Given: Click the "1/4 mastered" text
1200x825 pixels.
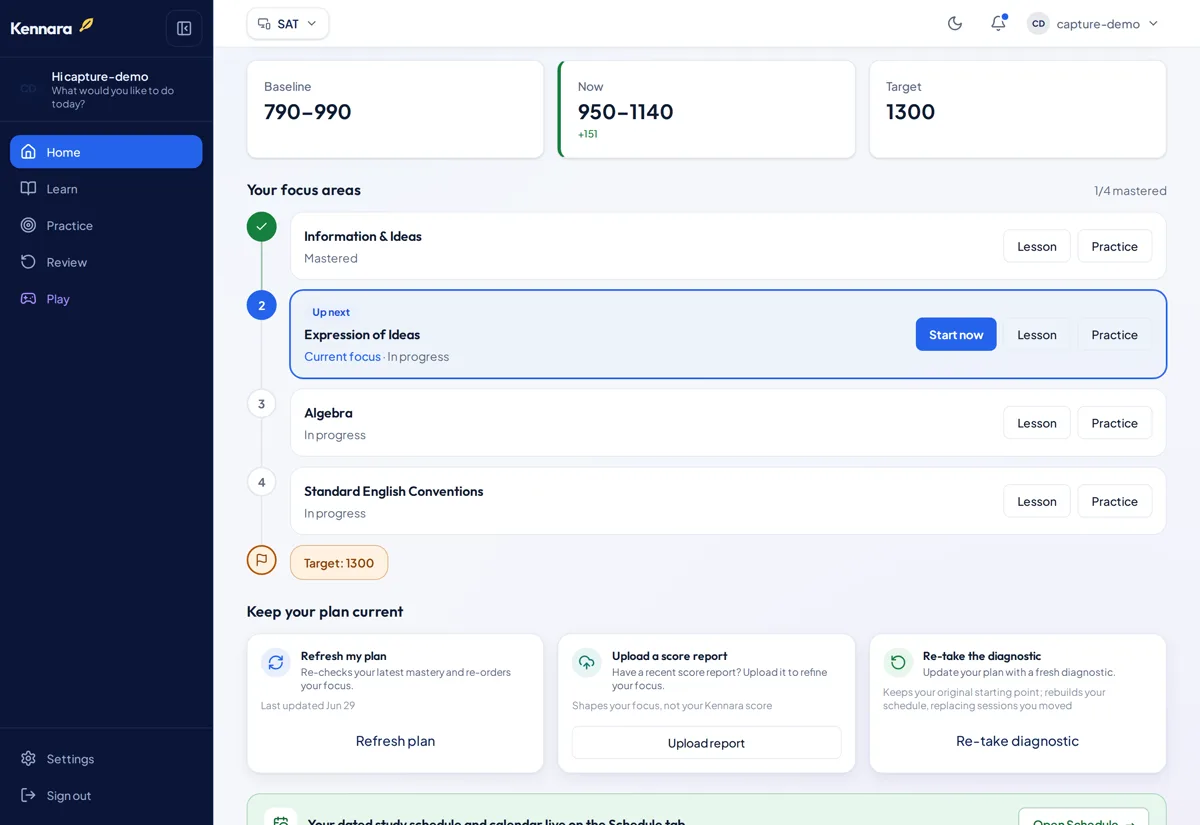Looking at the screenshot, I should [x=1130, y=190].
